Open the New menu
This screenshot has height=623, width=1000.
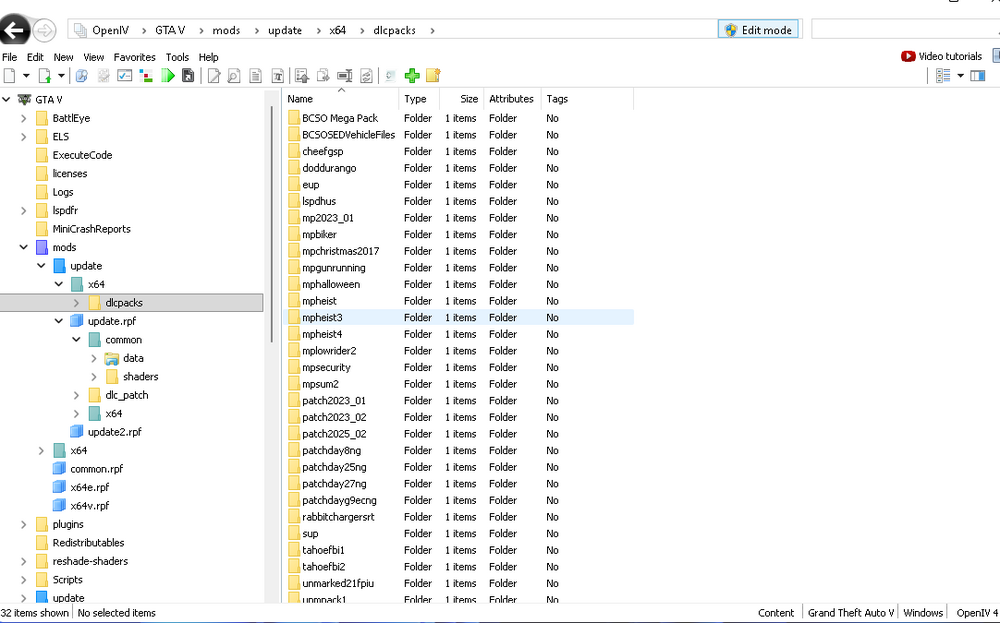(x=63, y=57)
